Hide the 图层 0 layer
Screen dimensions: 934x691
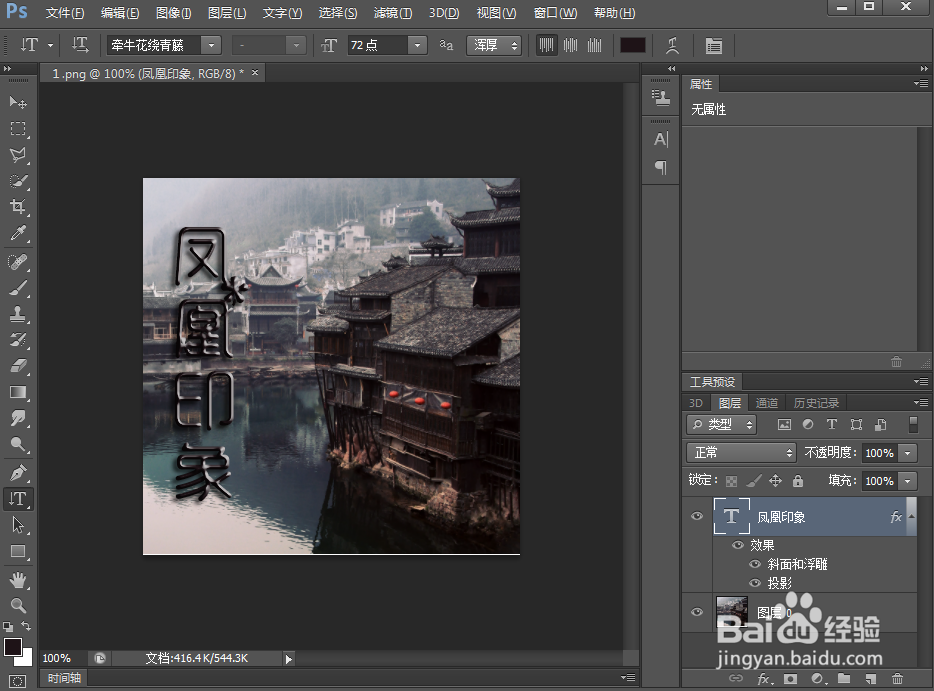click(x=697, y=612)
